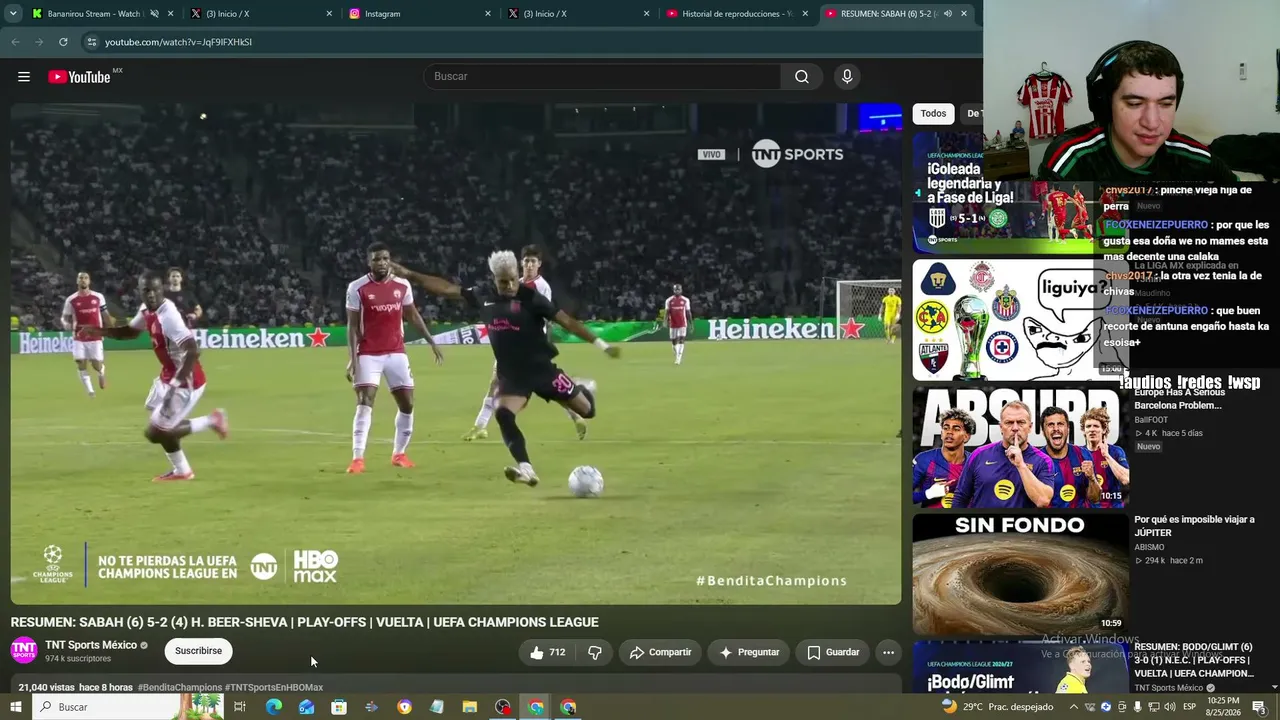Save the video with Guardar
Screen dimensions: 1280x720
833,652
